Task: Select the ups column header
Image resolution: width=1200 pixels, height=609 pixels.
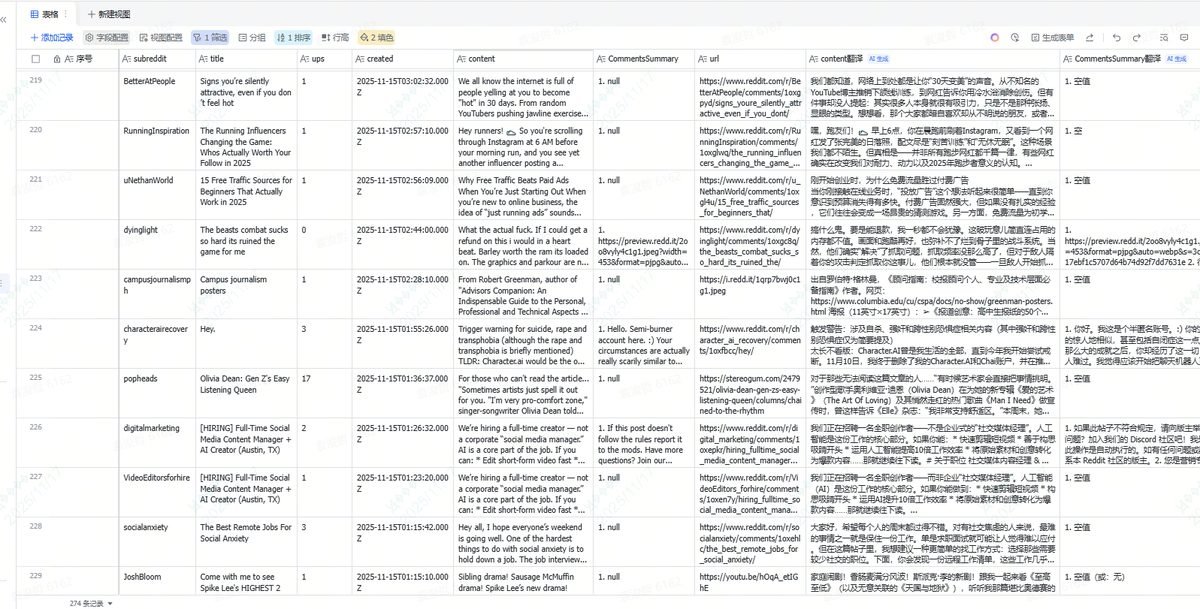Action: point(323,59)
